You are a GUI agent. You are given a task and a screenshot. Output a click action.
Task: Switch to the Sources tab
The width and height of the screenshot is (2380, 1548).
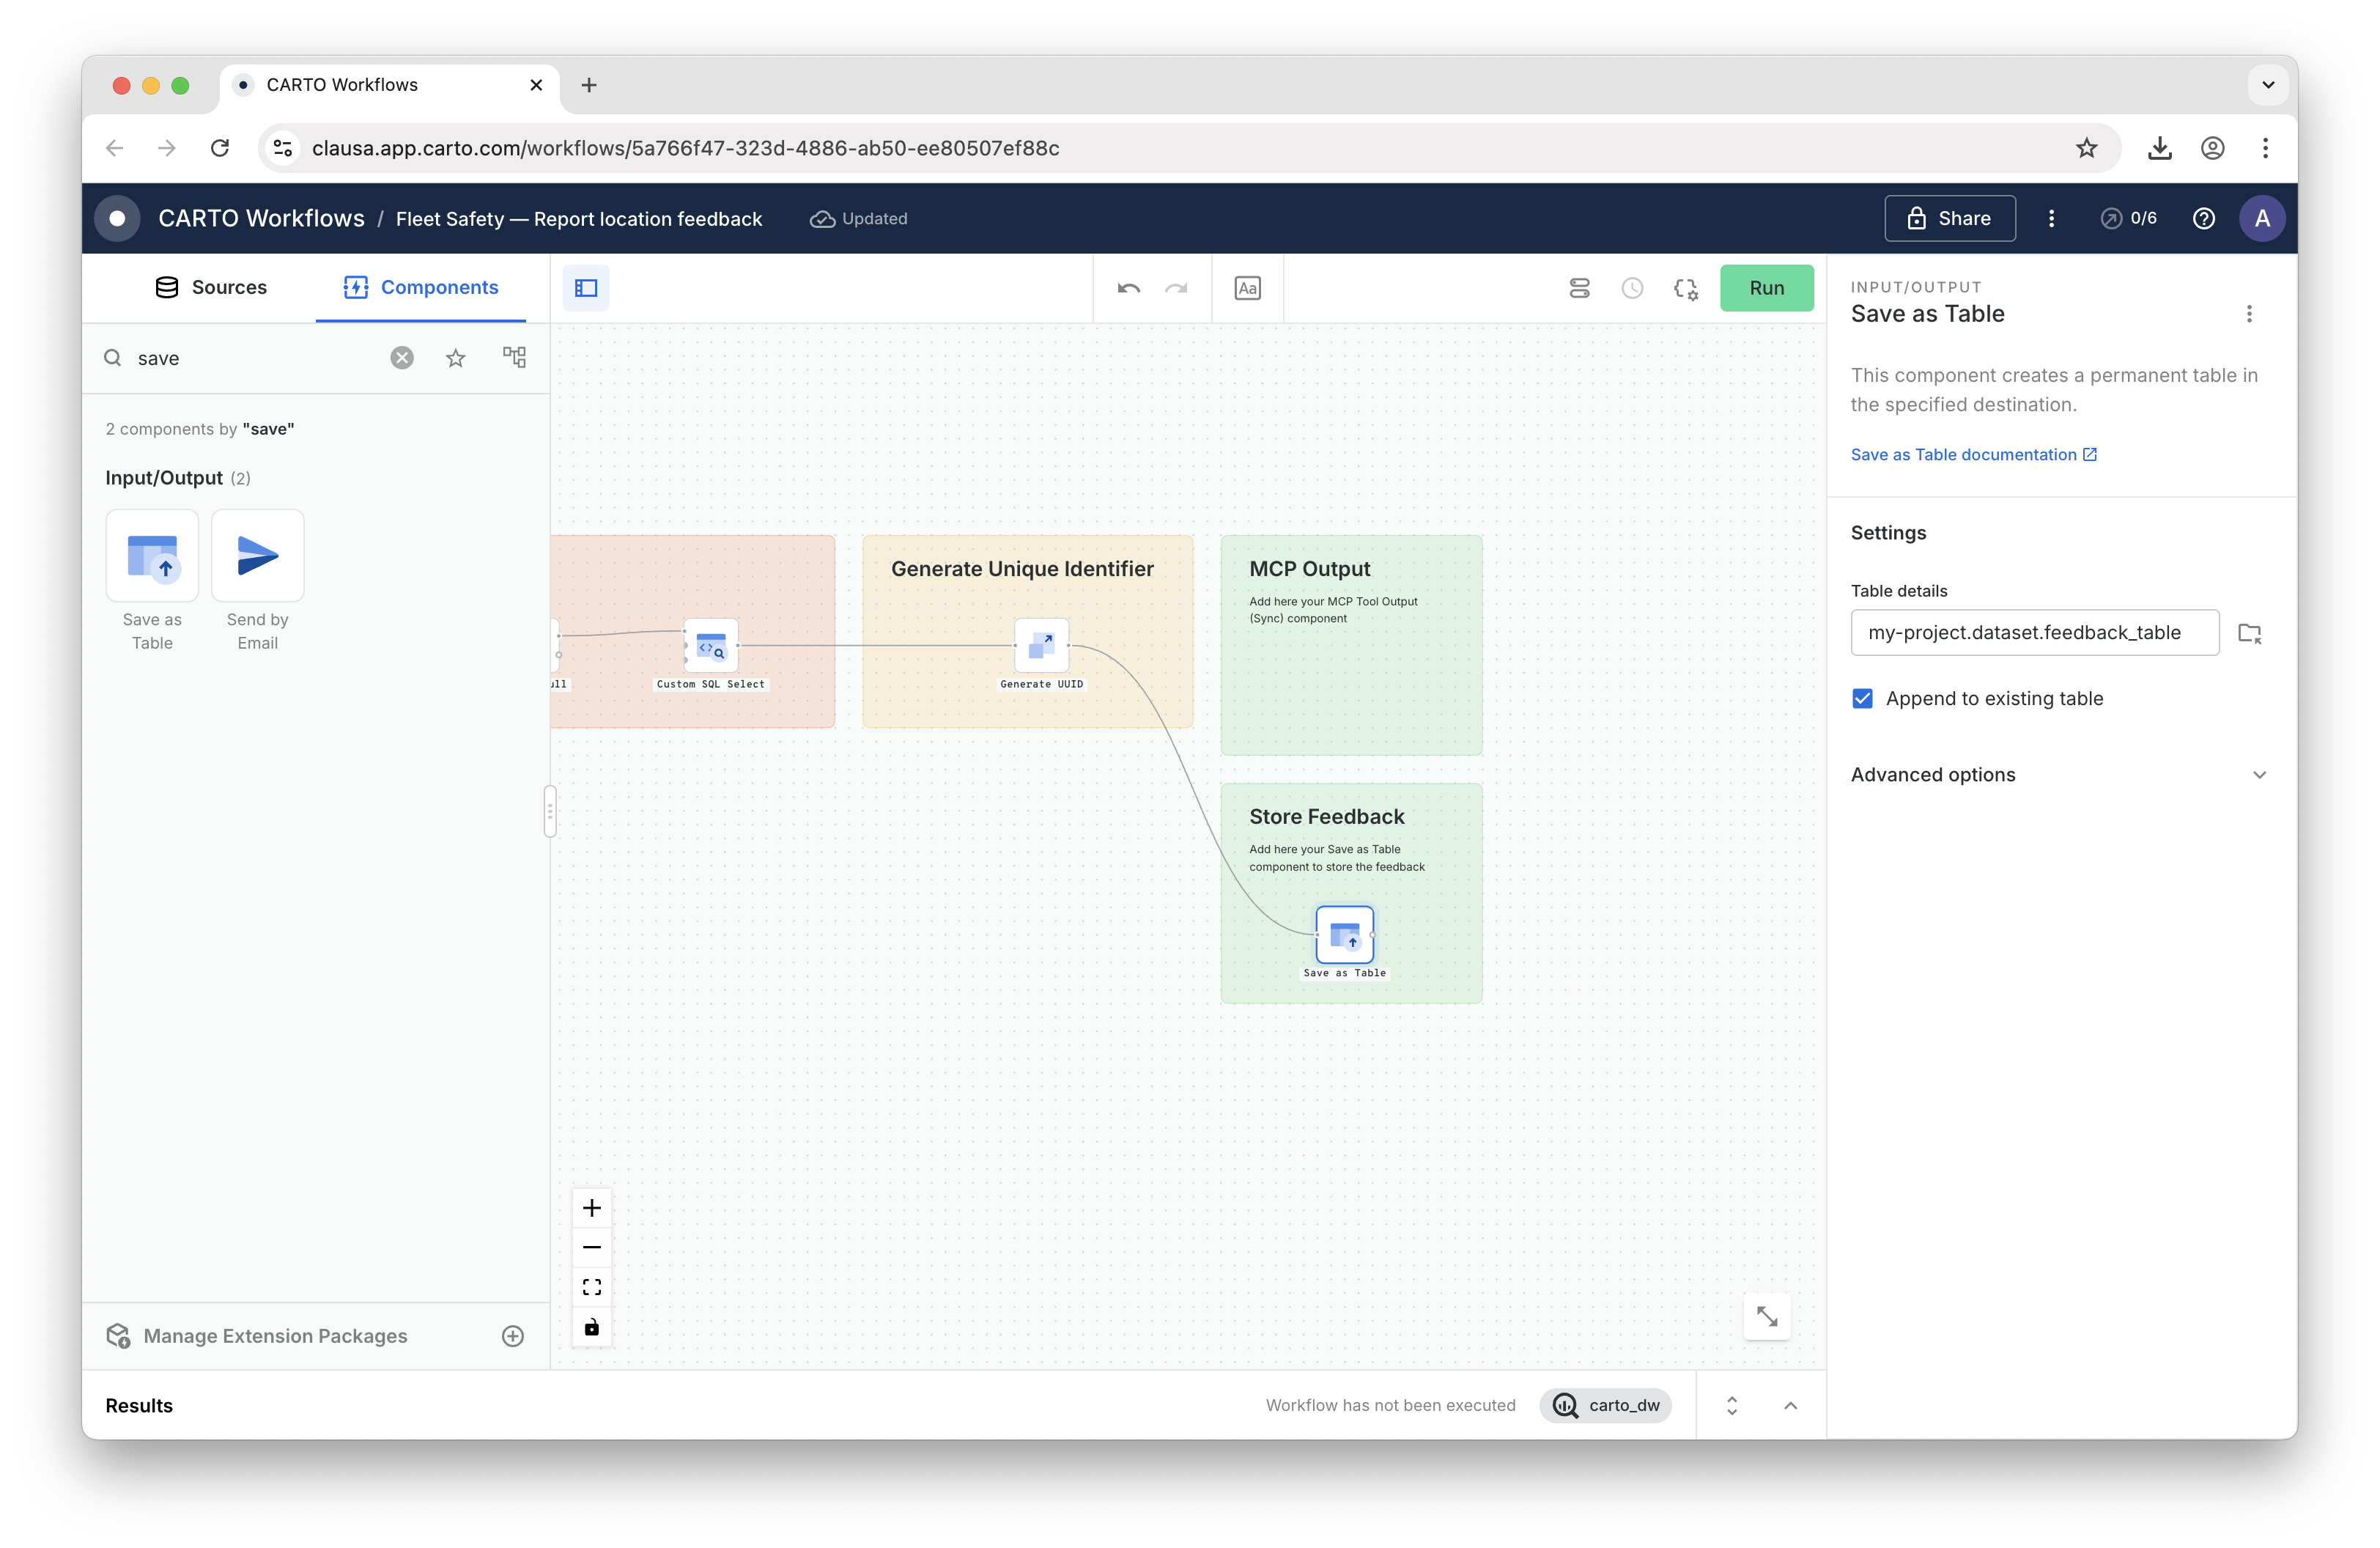click(210, 287)
